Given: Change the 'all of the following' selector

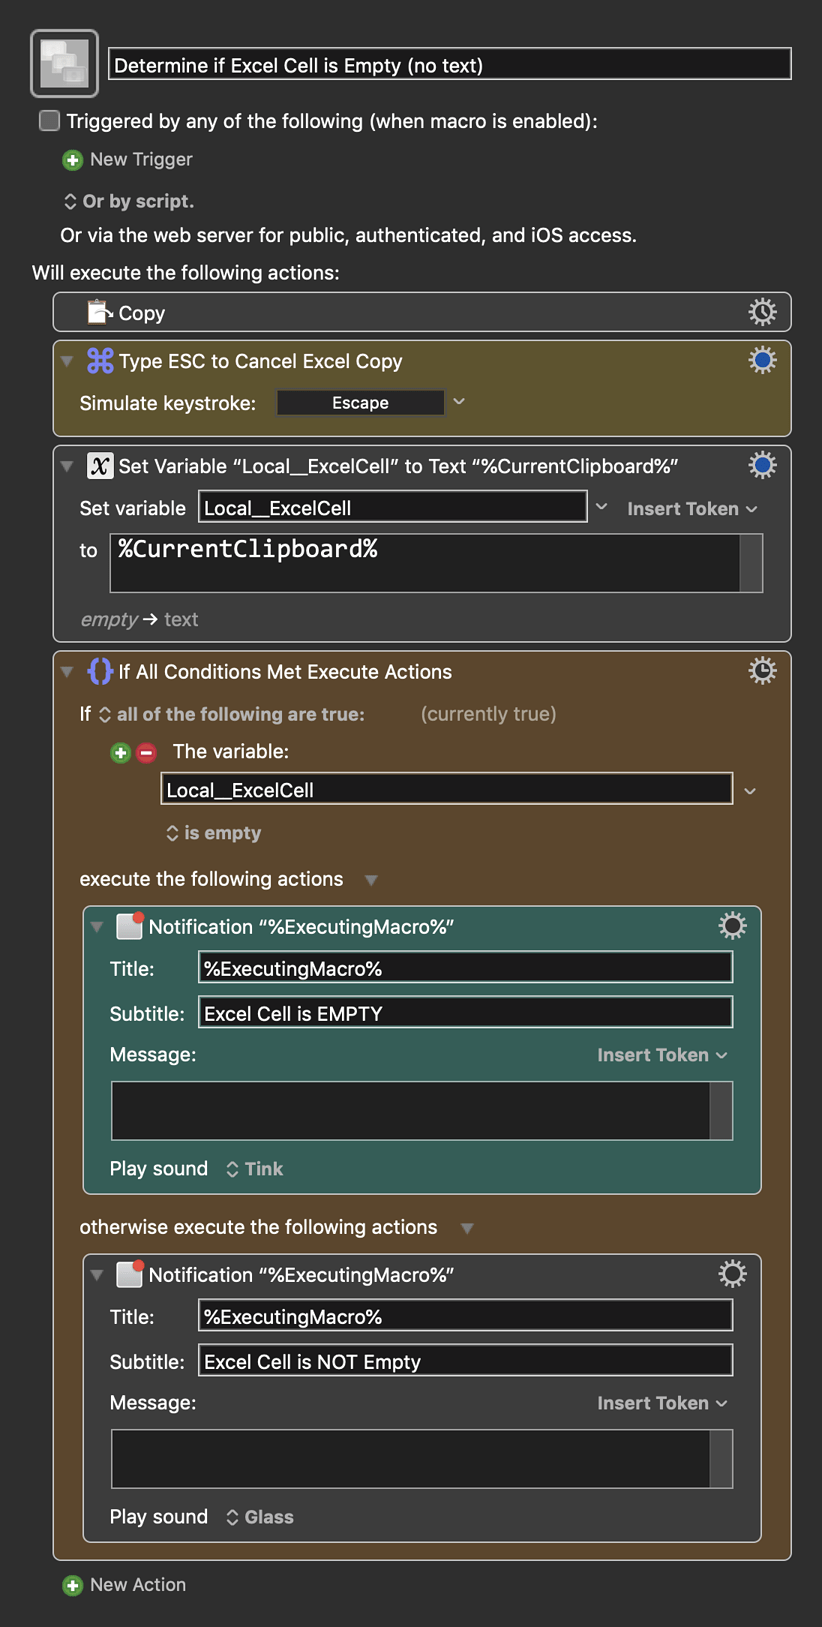Looking at the screenshot, I should pyautogui.click(x=231, y=714).
